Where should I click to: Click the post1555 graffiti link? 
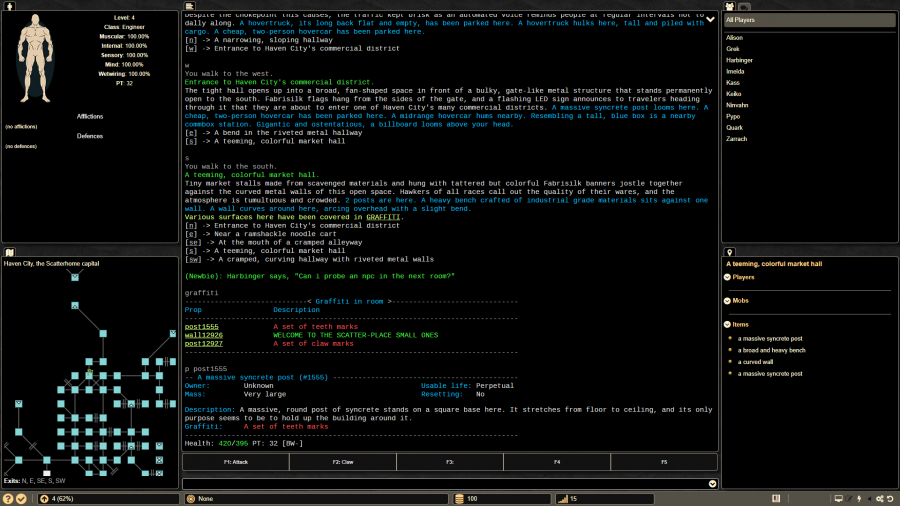click(x=201, y=326)
